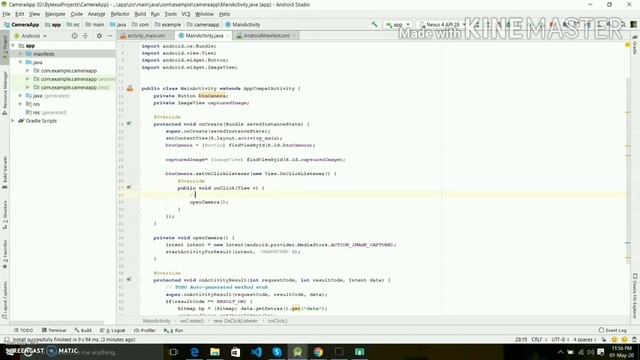This screenshot has width=640, height=360.
Task: Open the Navigate menu
Action: pos(55,14)
